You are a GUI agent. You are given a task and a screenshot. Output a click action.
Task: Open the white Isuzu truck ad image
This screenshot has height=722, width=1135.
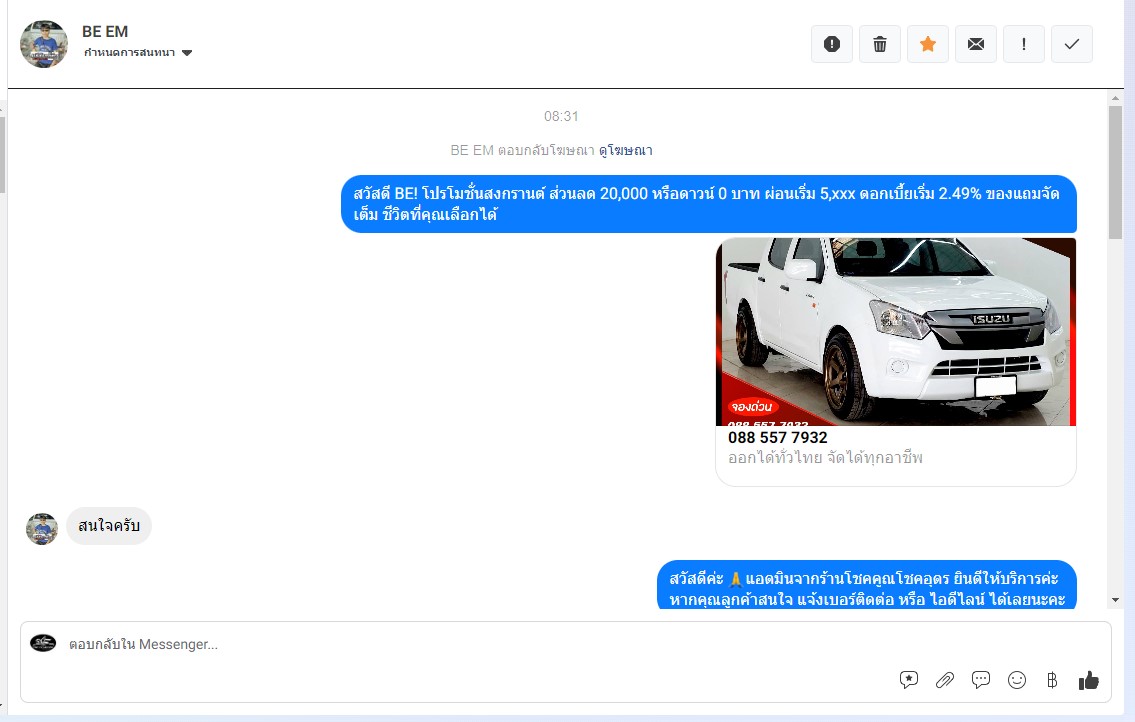896,331
